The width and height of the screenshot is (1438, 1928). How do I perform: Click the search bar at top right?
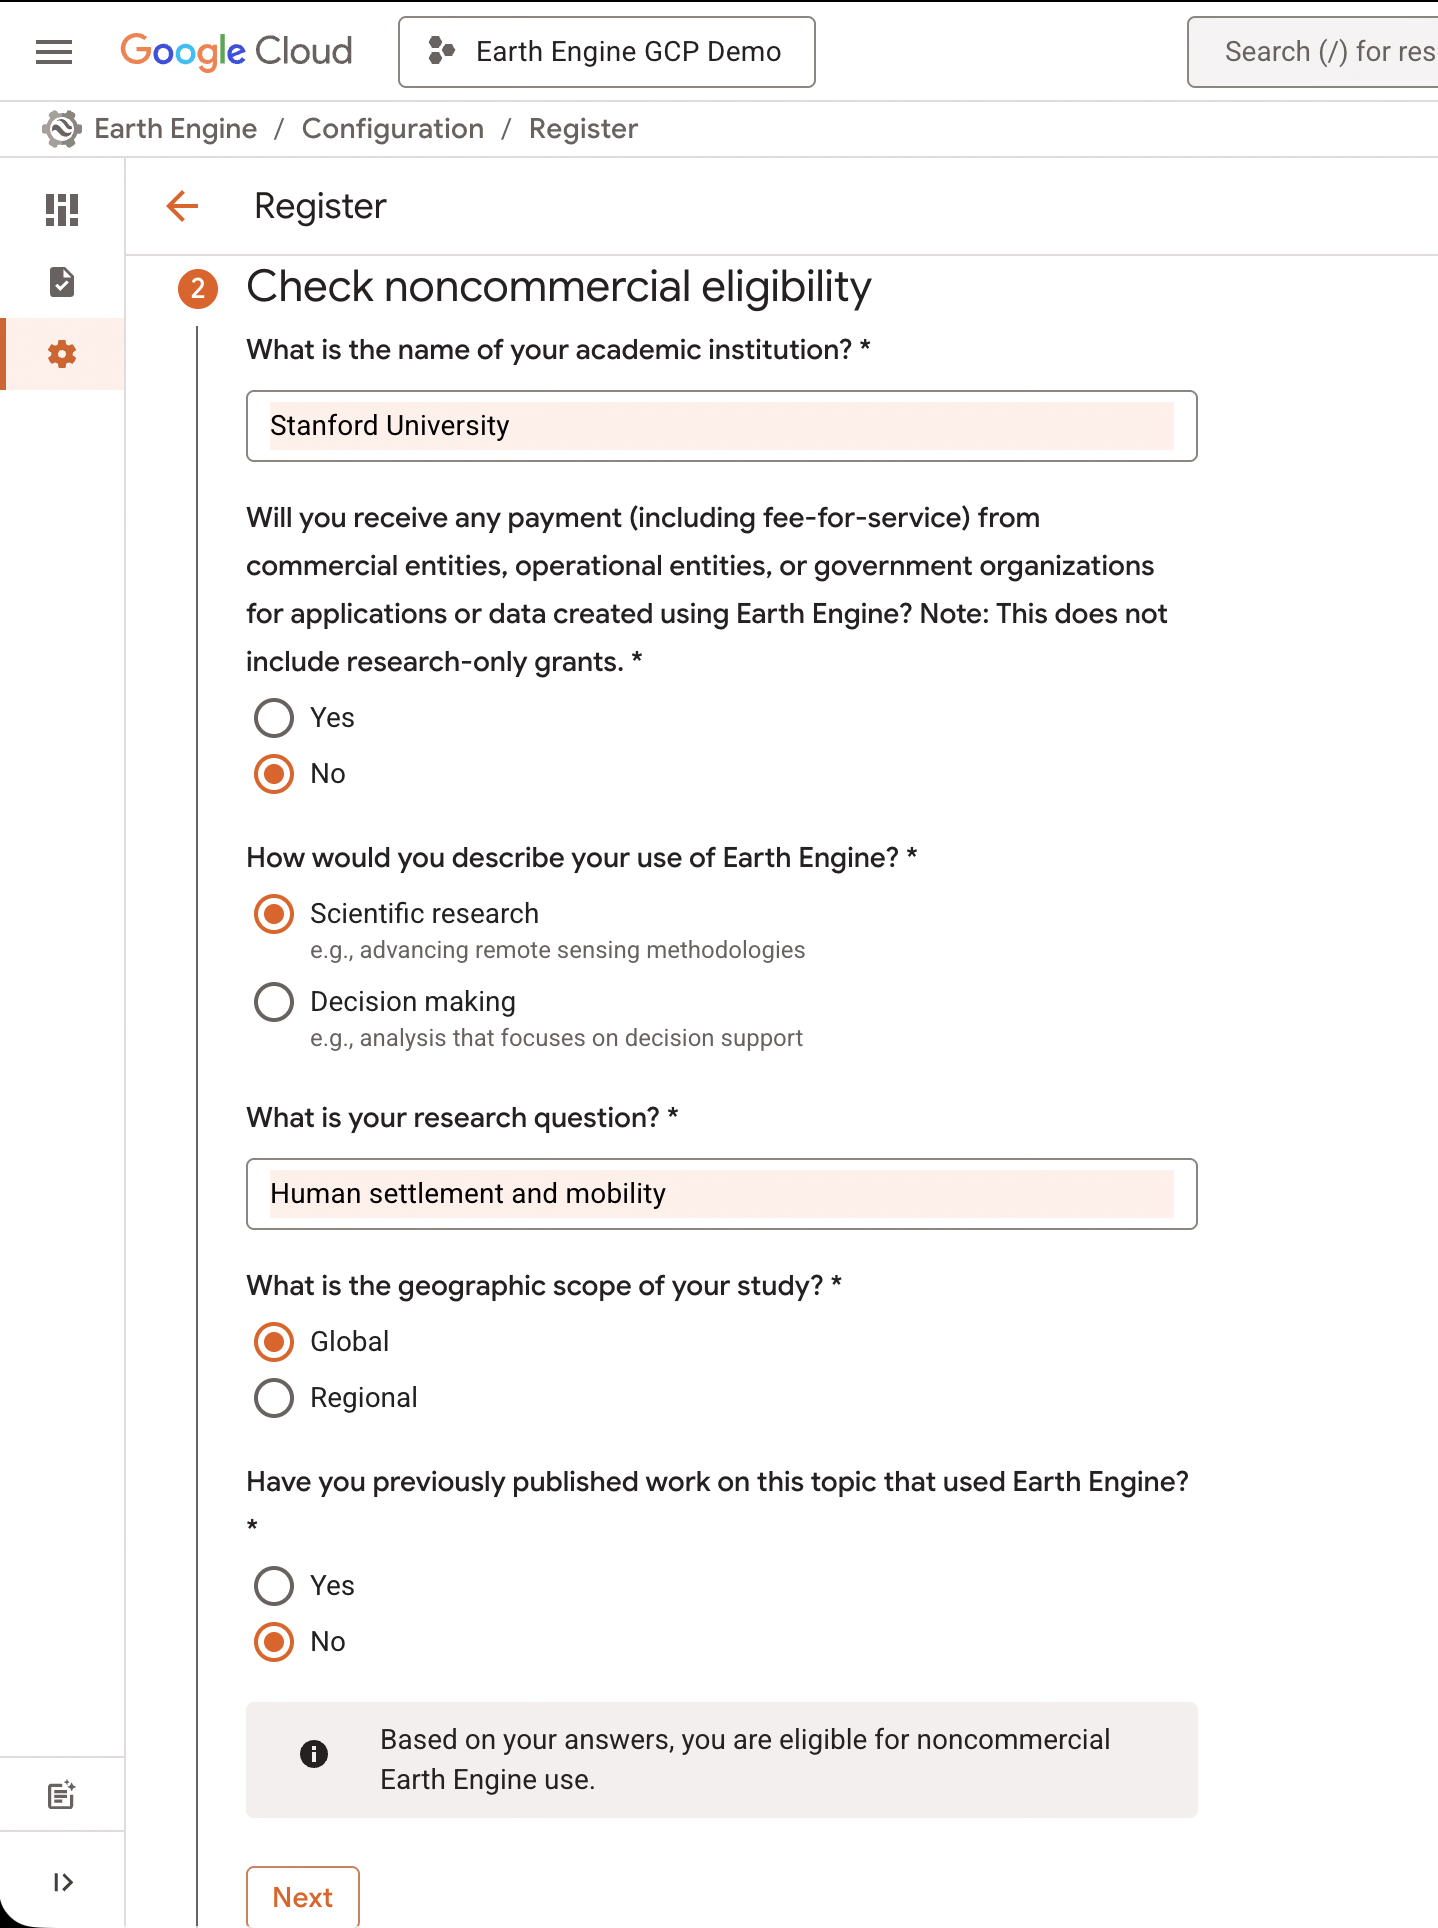1320,51
